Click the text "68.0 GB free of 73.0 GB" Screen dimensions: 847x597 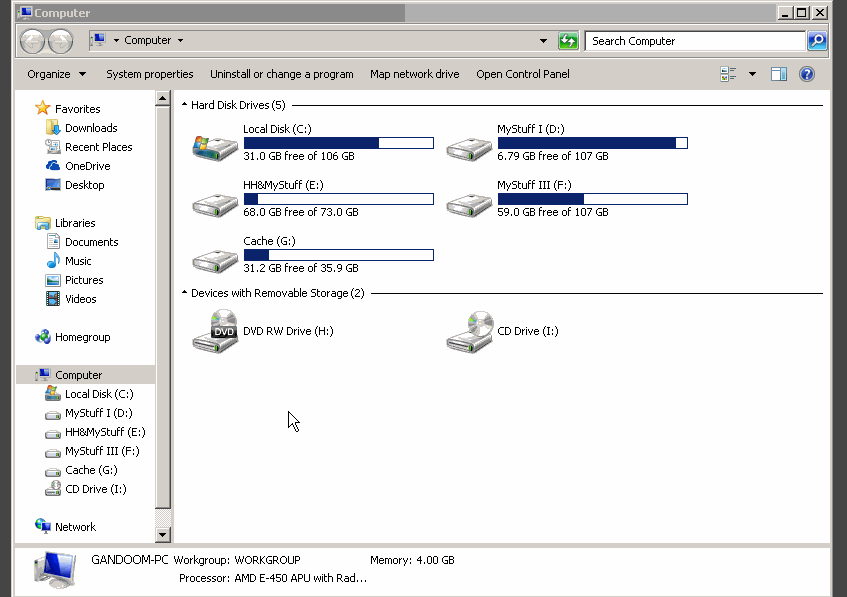(300, 212)
